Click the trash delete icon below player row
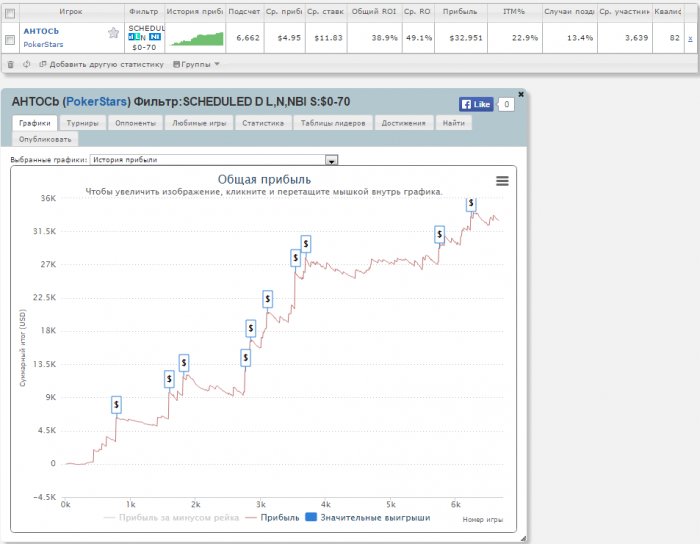The height and width of the screenshot is (544, 700). coord(10,63)
